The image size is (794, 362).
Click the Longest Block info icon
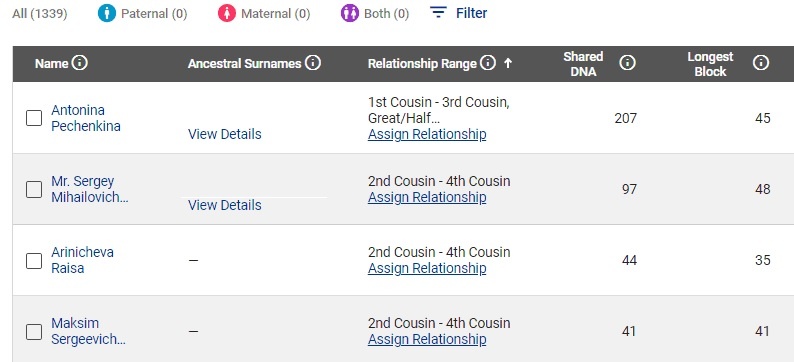pos(761,63)
